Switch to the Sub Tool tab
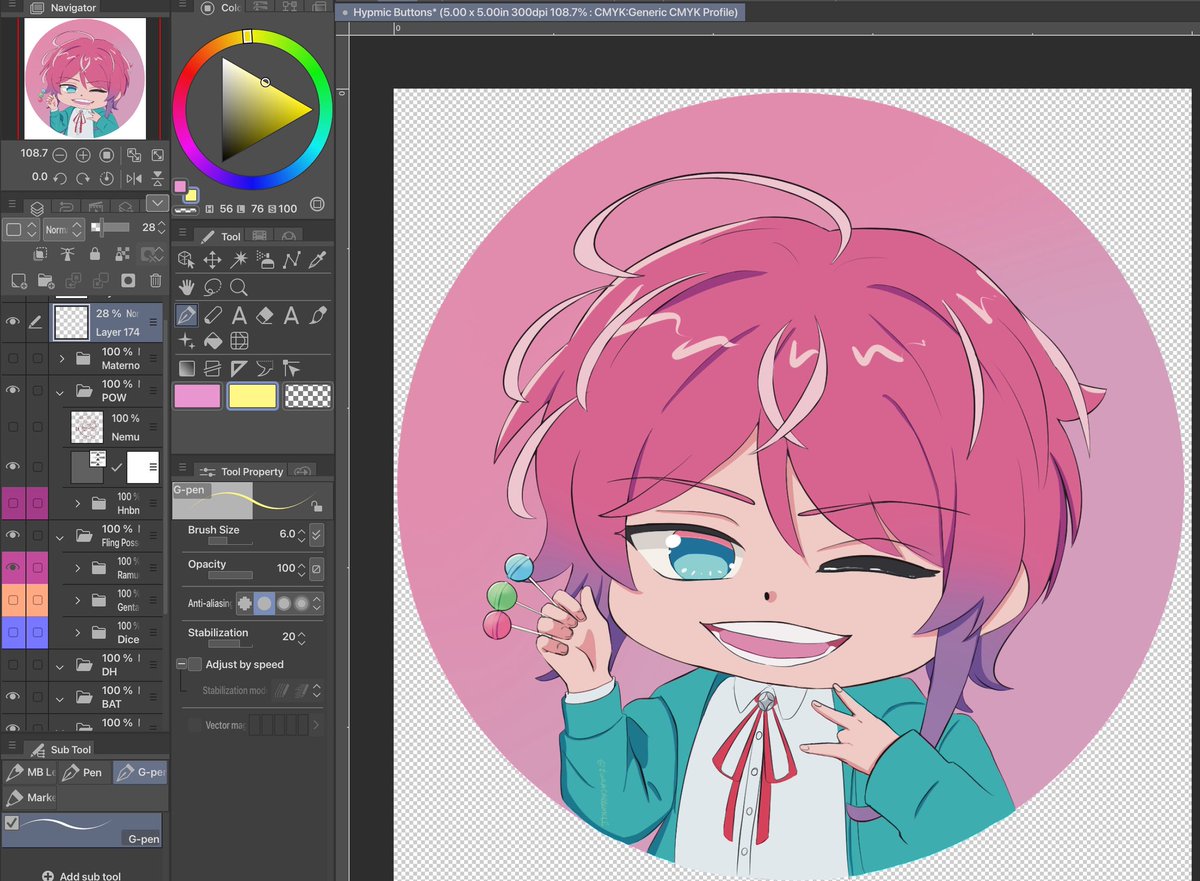The height and width of the screenshot is (881, 1200). [60, 749]
